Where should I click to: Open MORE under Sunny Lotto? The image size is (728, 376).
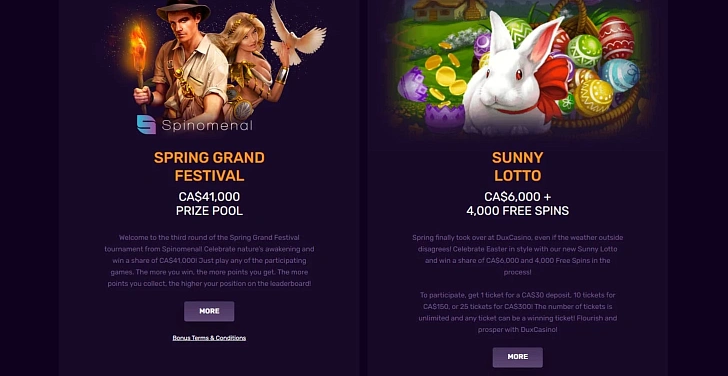pos(518,357)
